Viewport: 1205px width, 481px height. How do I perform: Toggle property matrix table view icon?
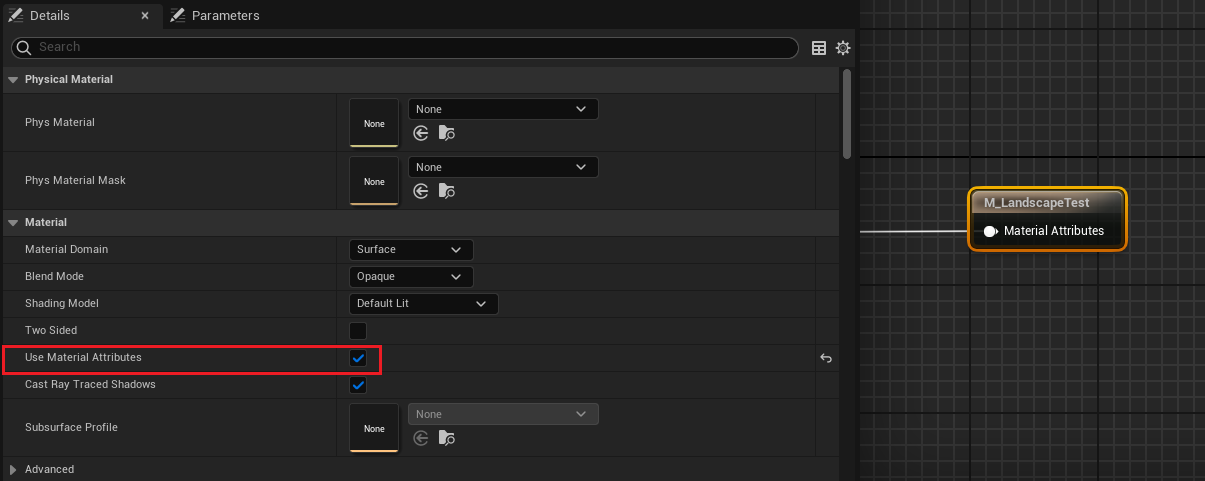(819, 48)
